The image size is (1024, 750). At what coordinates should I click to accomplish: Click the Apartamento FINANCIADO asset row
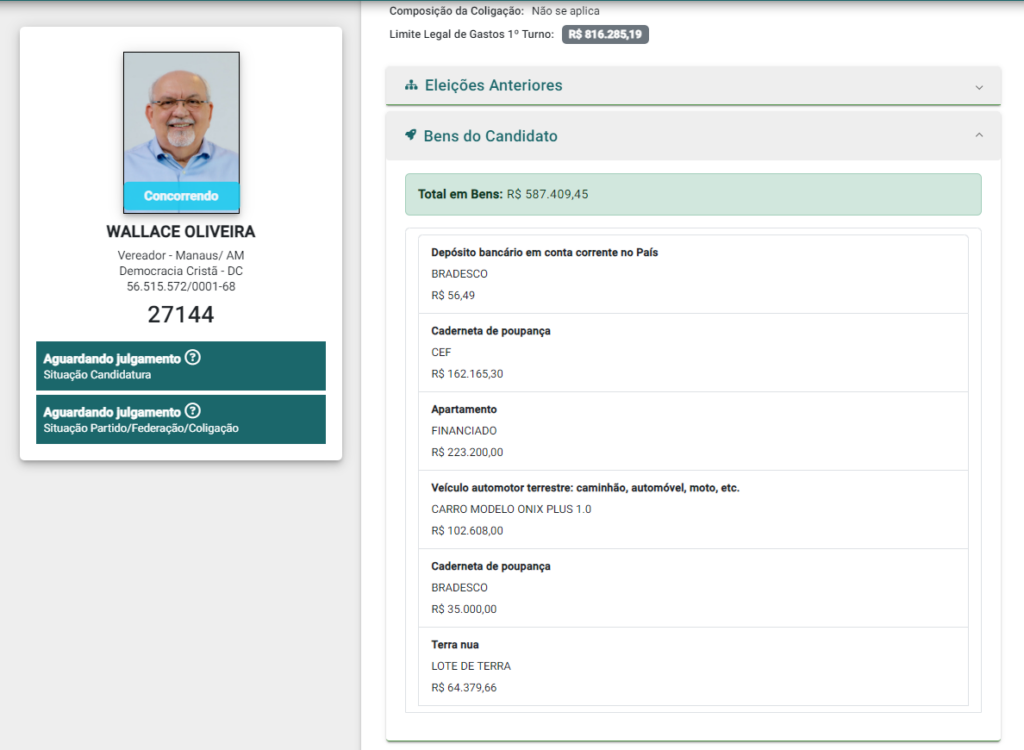tap(692, 430)
